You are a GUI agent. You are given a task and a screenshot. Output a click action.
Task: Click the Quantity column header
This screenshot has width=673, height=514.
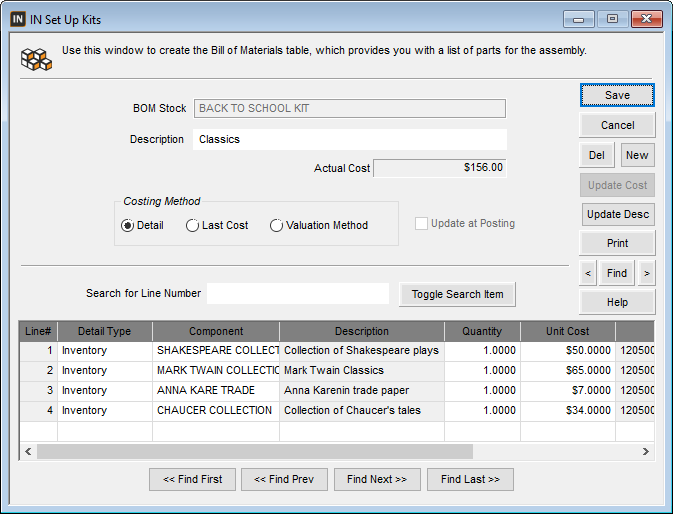tap(482, 331)
